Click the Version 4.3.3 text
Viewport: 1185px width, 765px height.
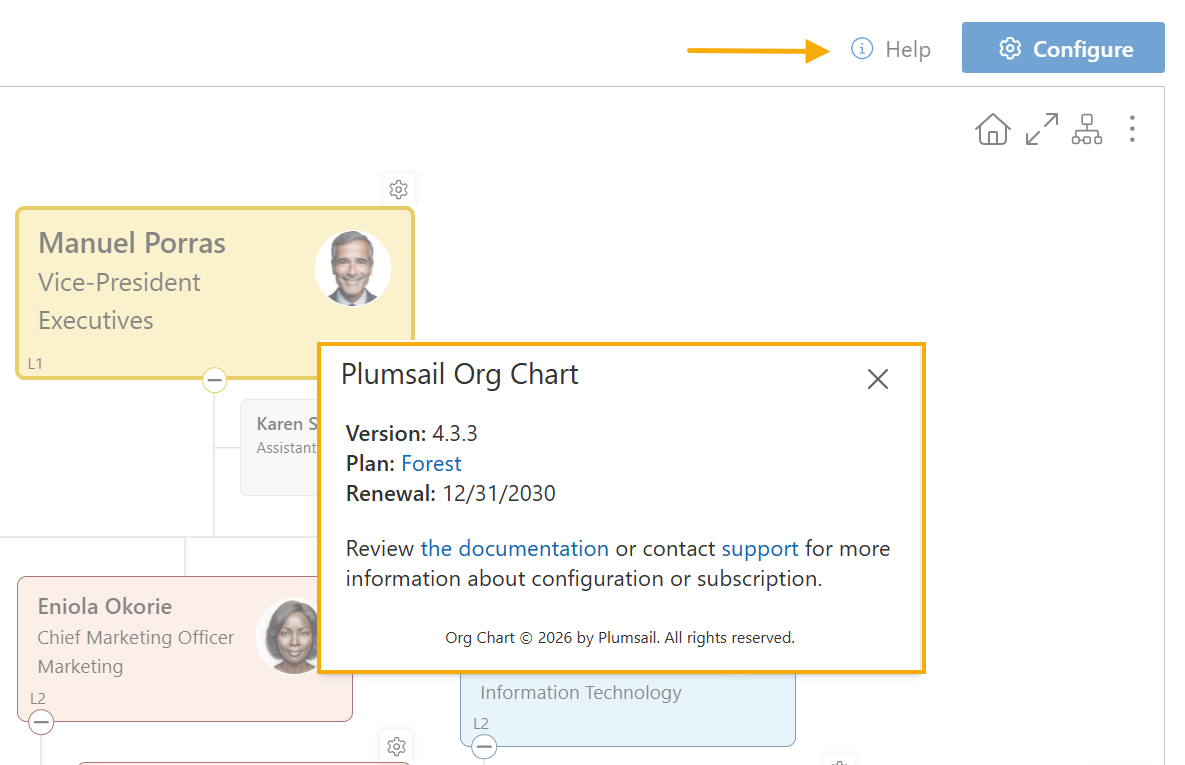(x=412, y=433)
